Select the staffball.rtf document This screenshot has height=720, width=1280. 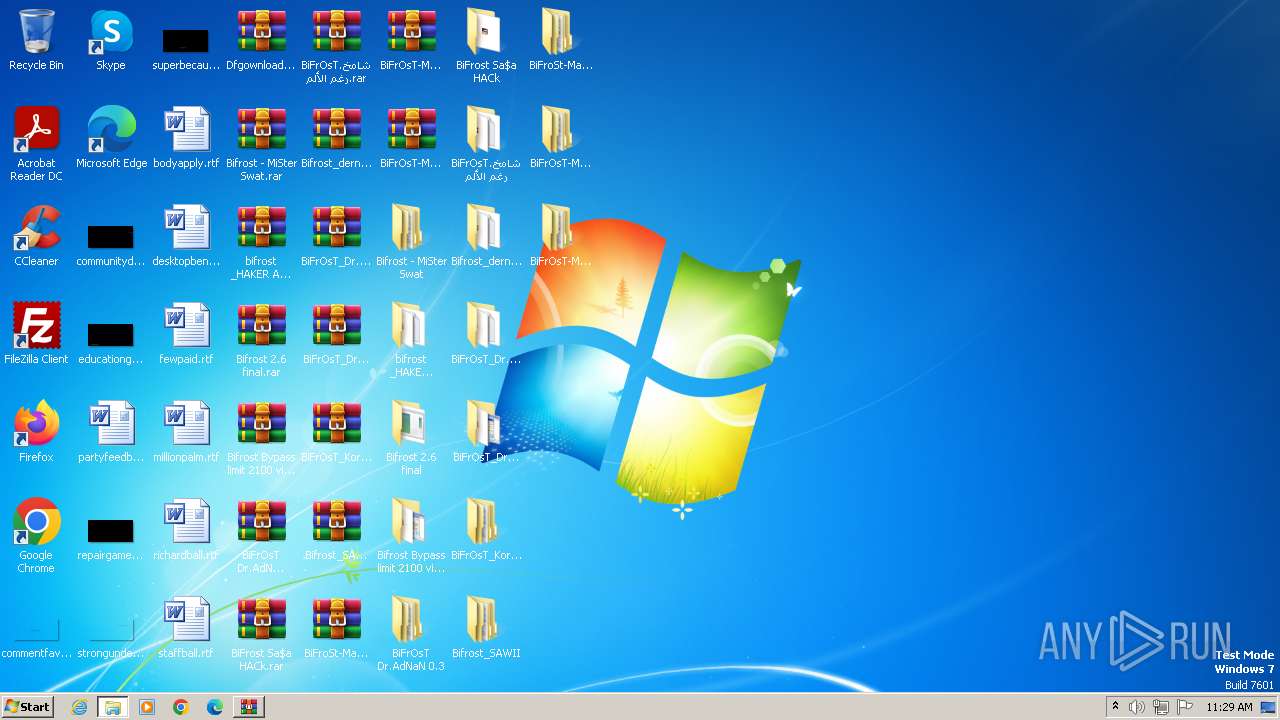[x=186, y=628]
